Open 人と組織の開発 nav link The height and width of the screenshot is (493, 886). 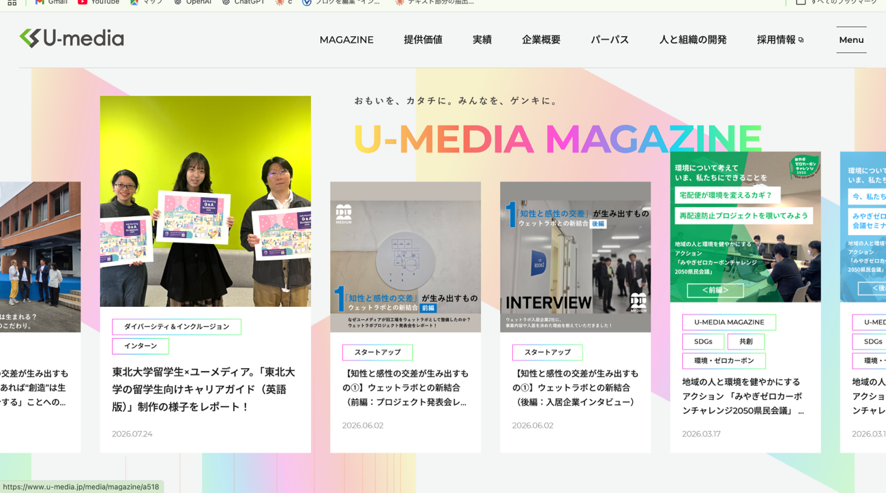pos(693,40)
